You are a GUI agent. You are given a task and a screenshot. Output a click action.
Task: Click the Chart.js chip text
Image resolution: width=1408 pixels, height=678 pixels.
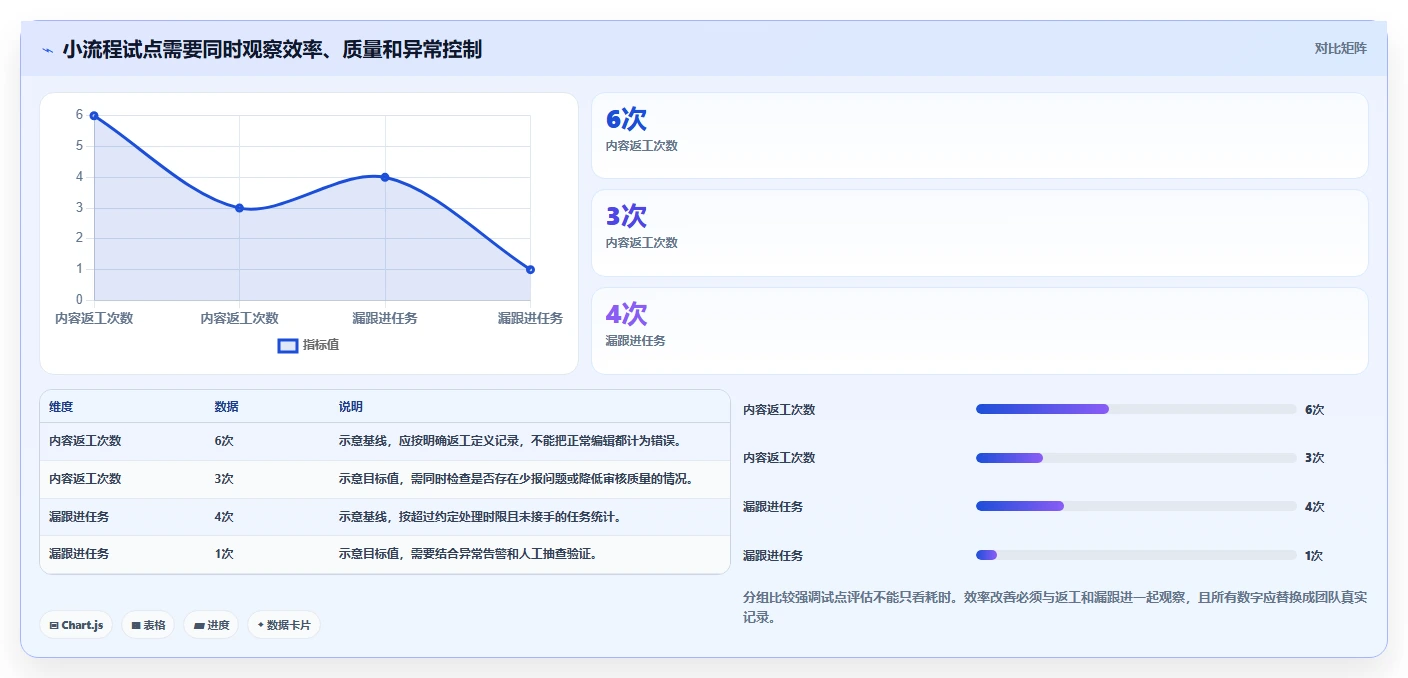tap(82, 625)
